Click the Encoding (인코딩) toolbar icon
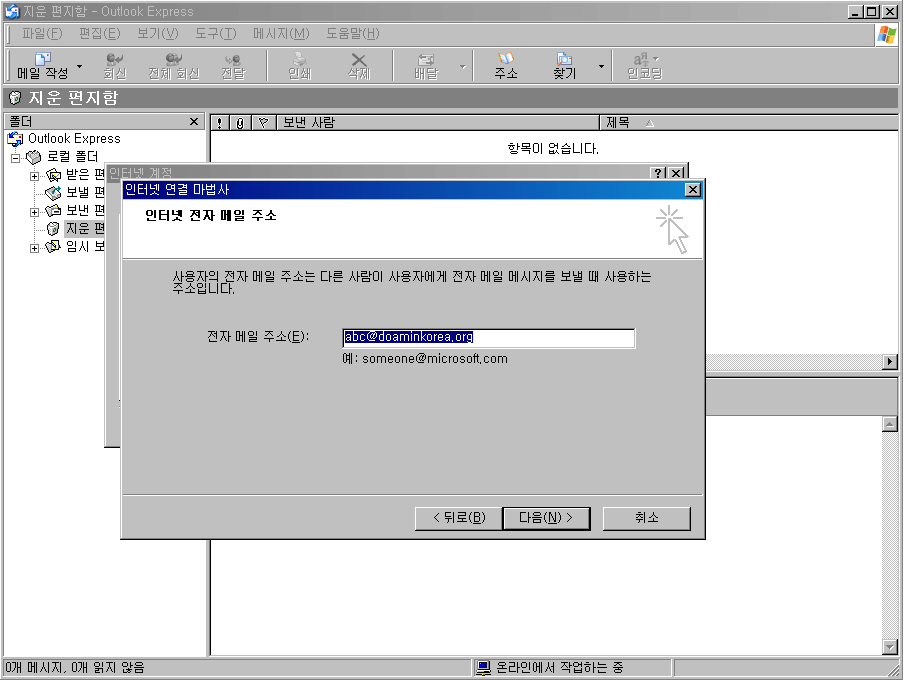Image resolution: width=903 pixels, height=680 pixels. pos(644,66)
